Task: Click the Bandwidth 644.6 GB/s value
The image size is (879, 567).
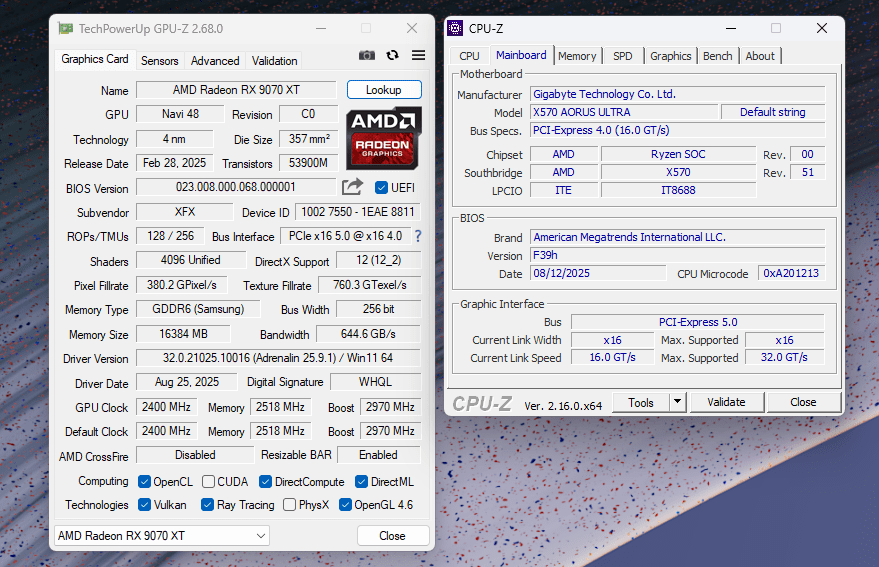Action: click(x=368, y=334)
